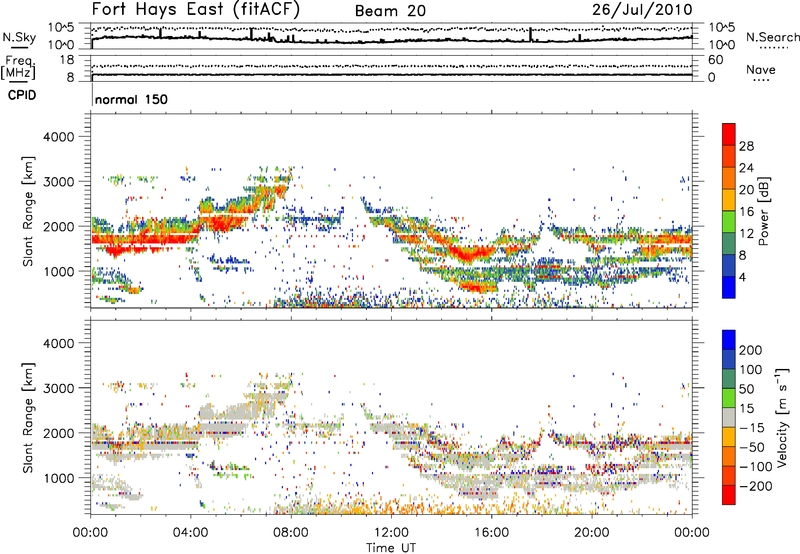Click the velocity scale value '100'
Image resolution: width=800 pixels, height=554 pixels.
tap(751, 370)
